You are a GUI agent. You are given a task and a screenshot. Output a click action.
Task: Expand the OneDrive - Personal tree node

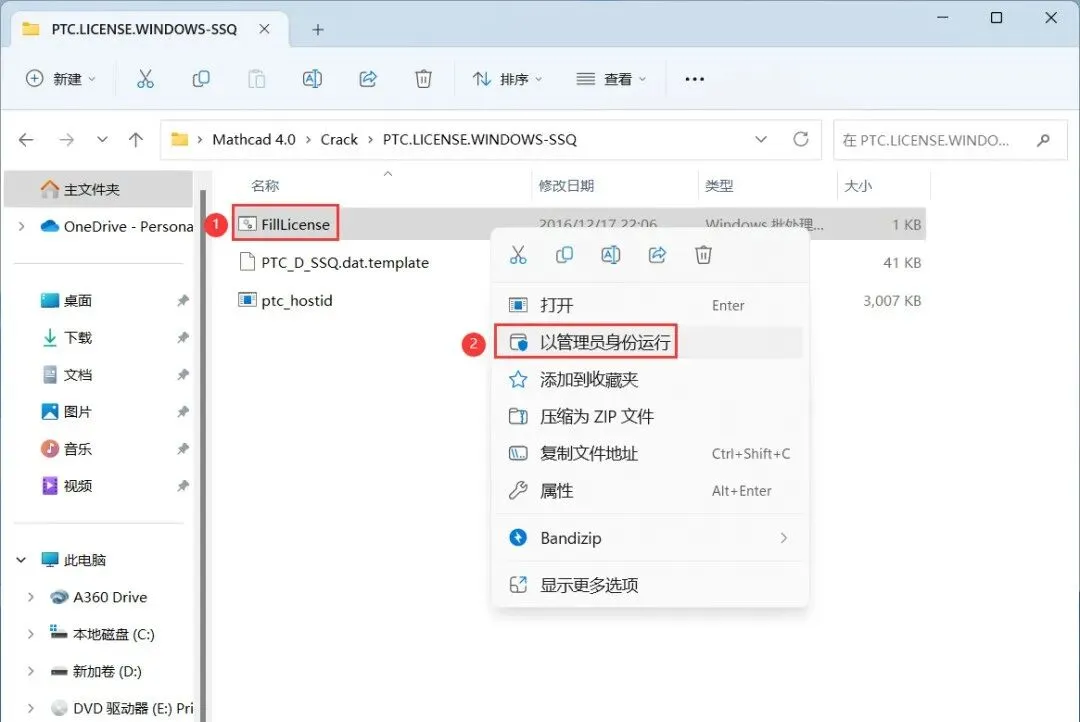coord(21,226)
